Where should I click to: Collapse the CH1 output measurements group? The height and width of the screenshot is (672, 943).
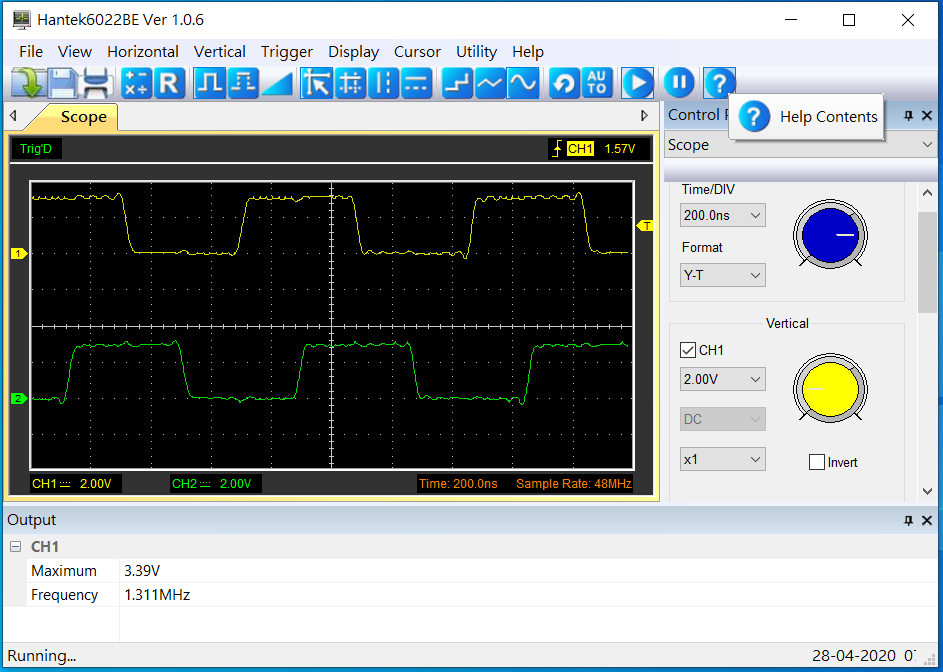13,547
